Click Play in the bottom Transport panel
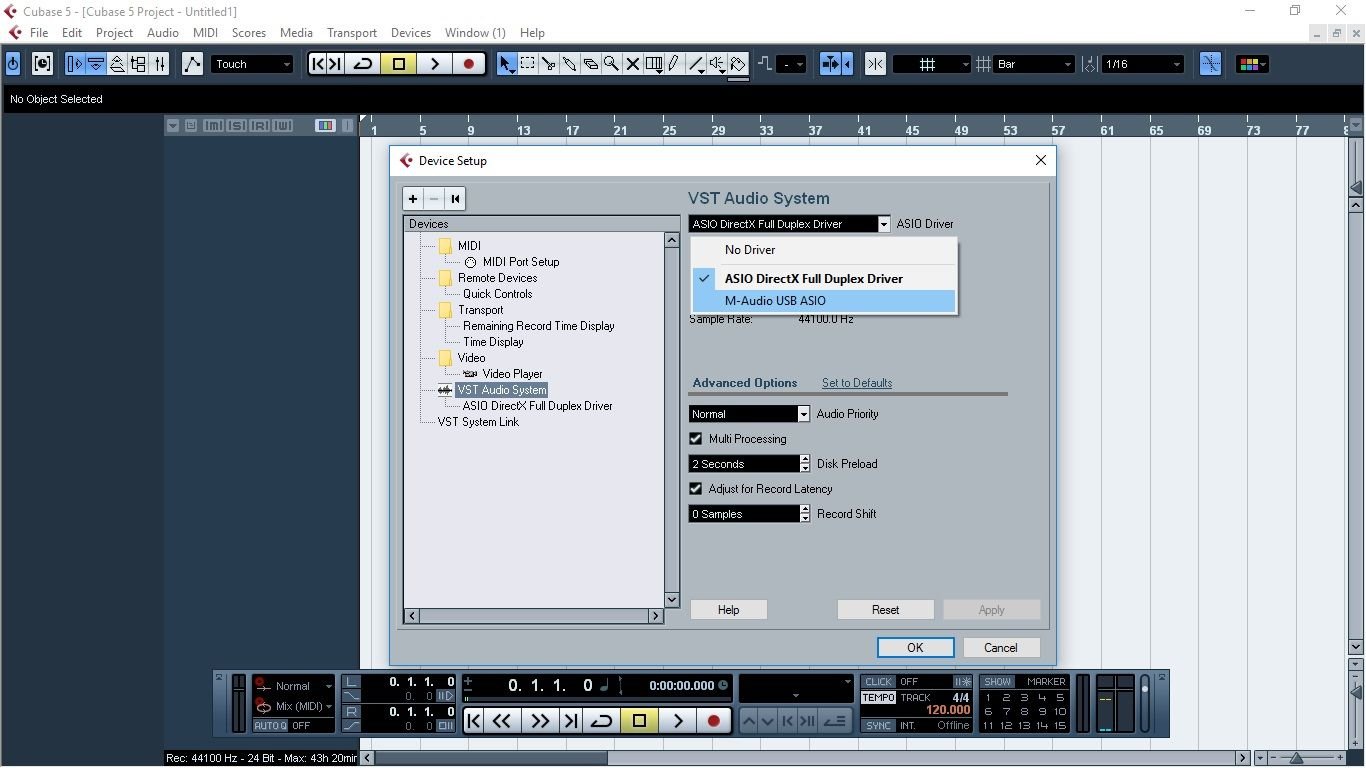 677,720
